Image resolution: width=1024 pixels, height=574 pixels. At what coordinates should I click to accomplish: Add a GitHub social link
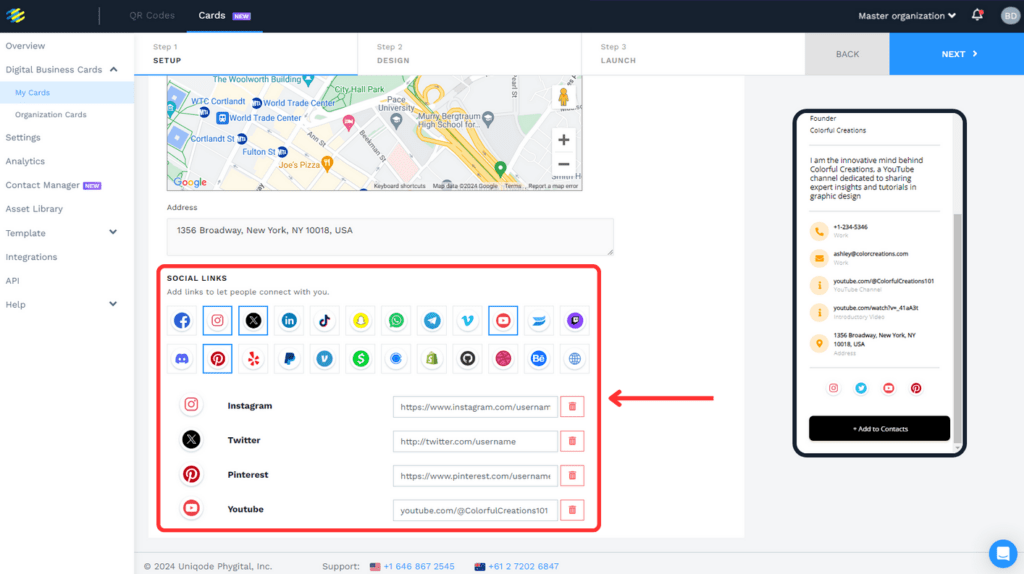click(x=468, y=359)
